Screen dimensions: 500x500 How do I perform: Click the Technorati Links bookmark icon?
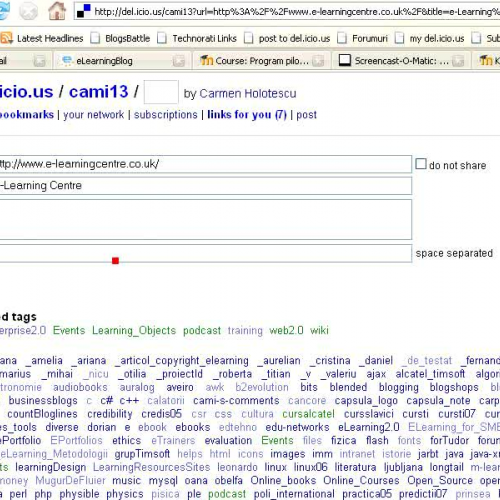(162, 38)
